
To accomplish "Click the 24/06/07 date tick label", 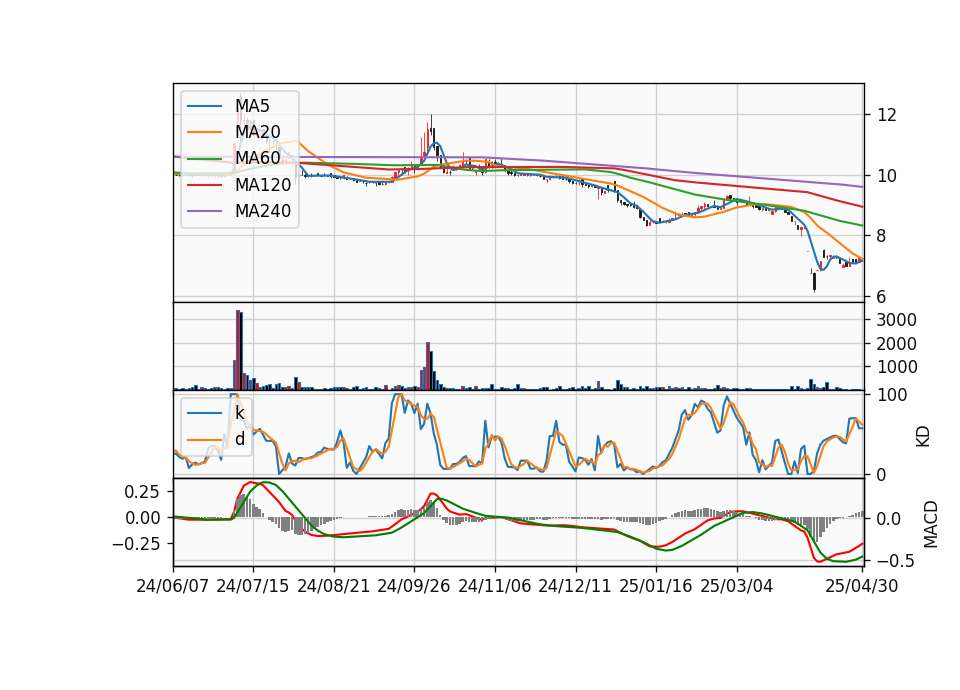I will click(173, 586).
